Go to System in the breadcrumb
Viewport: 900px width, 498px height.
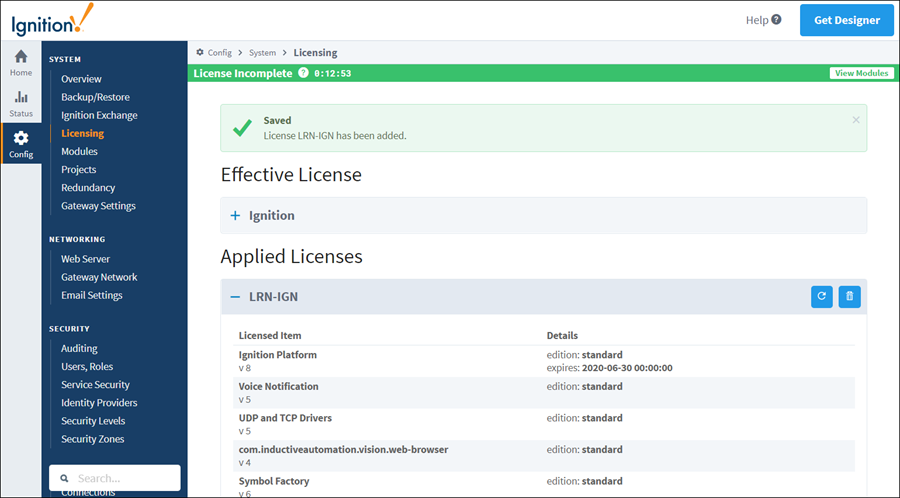coord(262,52)
